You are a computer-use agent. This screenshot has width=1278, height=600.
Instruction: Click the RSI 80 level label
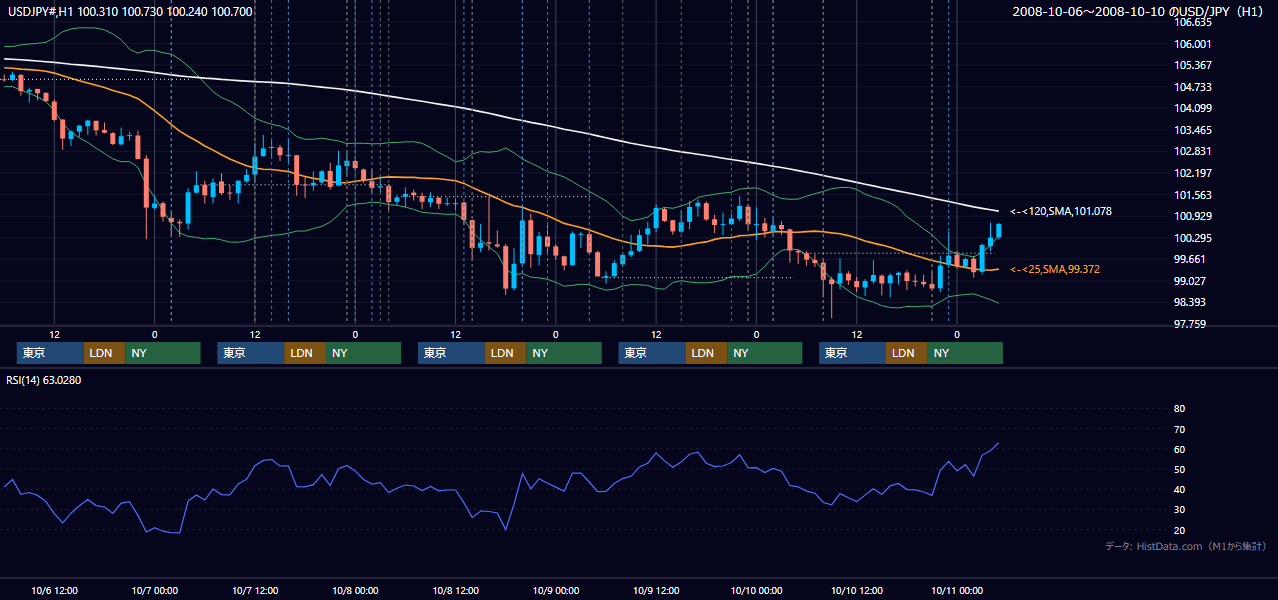click(1179, 409)
